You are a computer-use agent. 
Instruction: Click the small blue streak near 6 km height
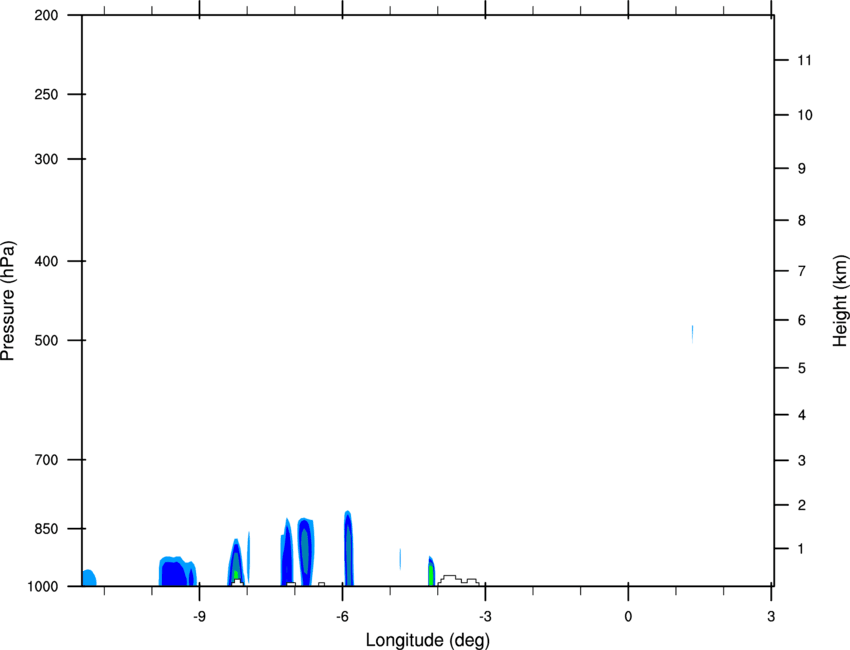[x=693, y=334]
